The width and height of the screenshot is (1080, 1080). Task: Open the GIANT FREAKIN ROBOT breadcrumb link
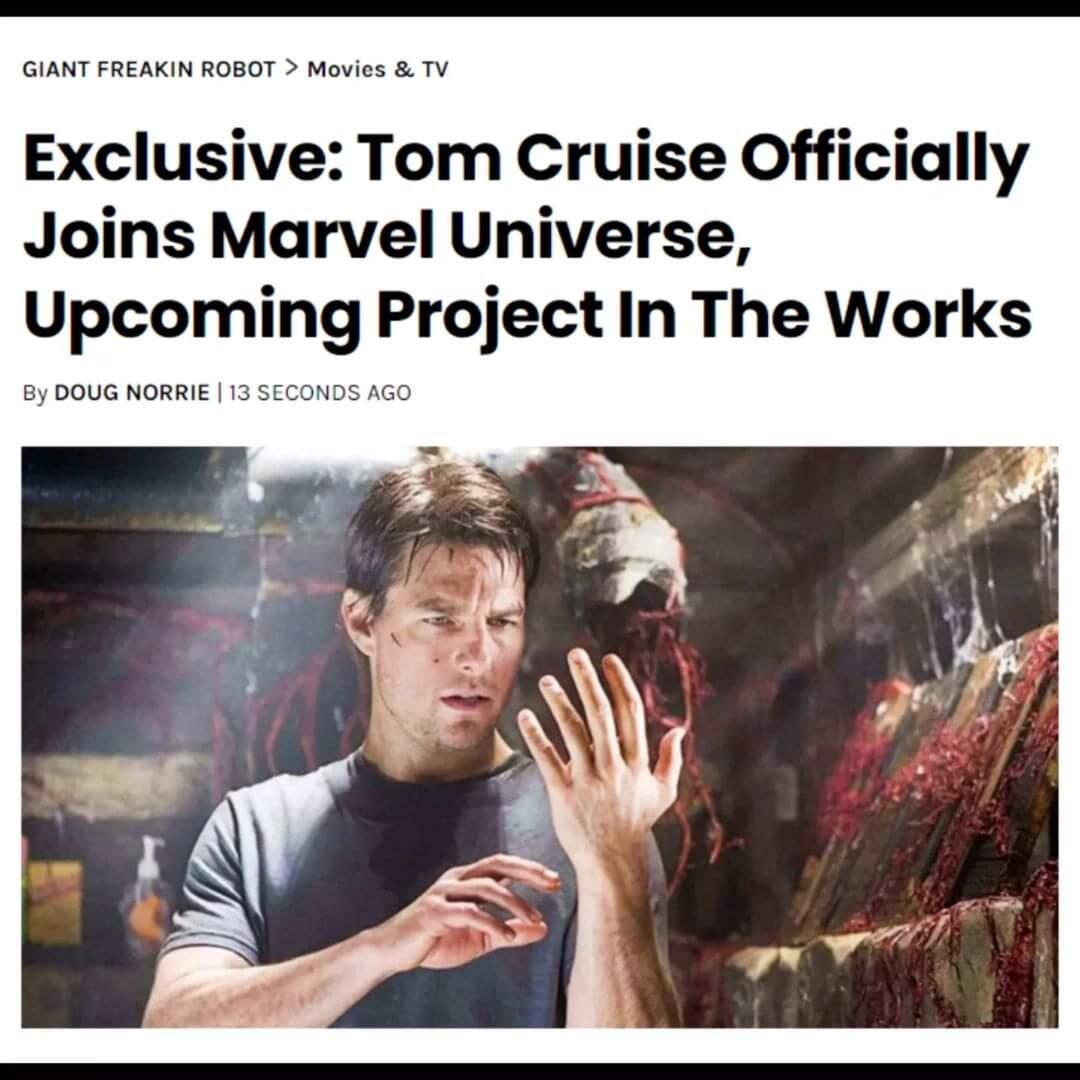click(149, 70)
